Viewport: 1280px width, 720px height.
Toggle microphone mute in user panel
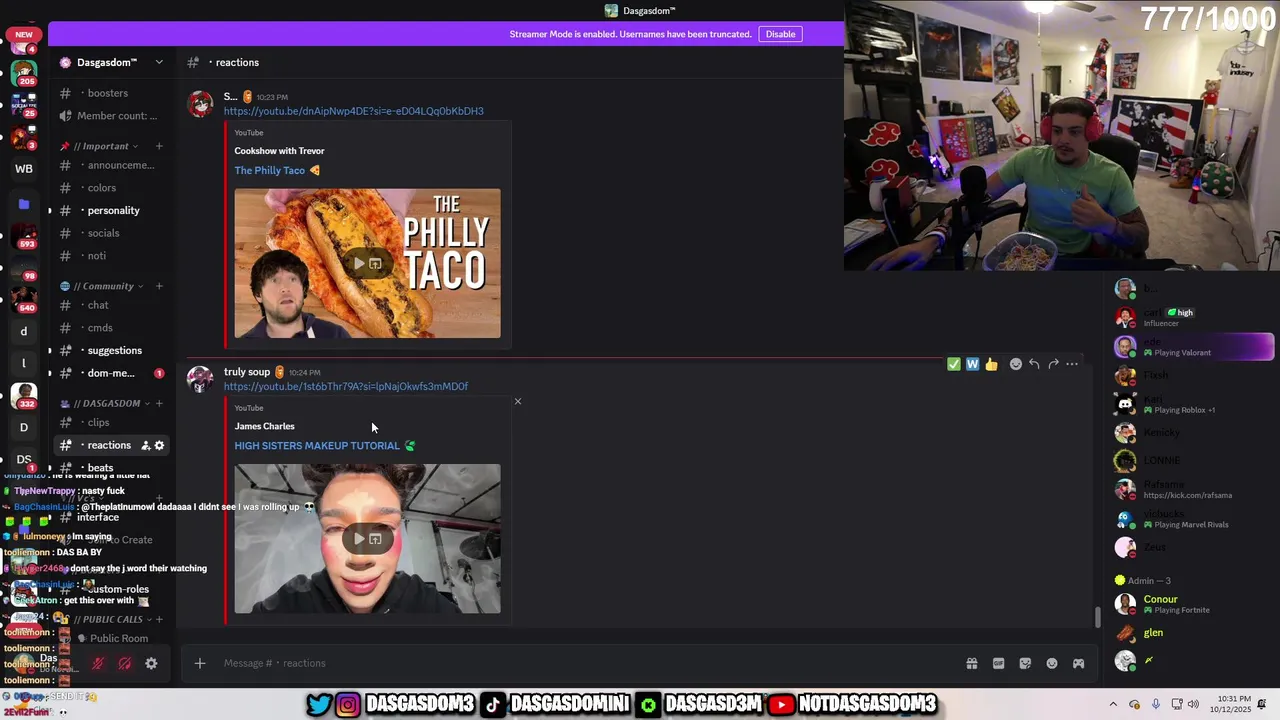click(x=98, y=663)
